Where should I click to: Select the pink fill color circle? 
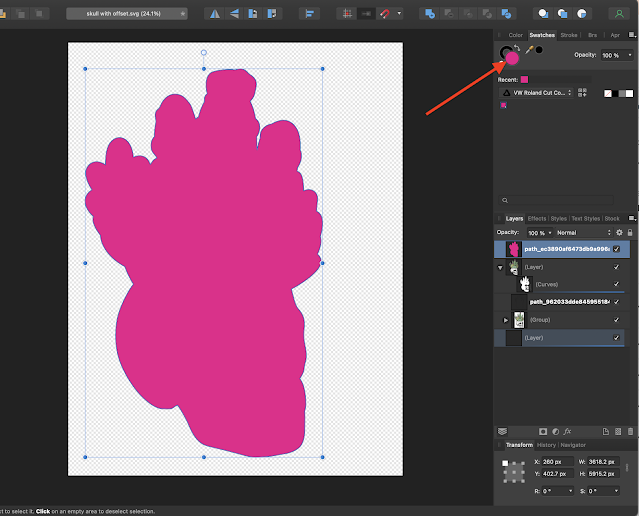tap(512, 58)
